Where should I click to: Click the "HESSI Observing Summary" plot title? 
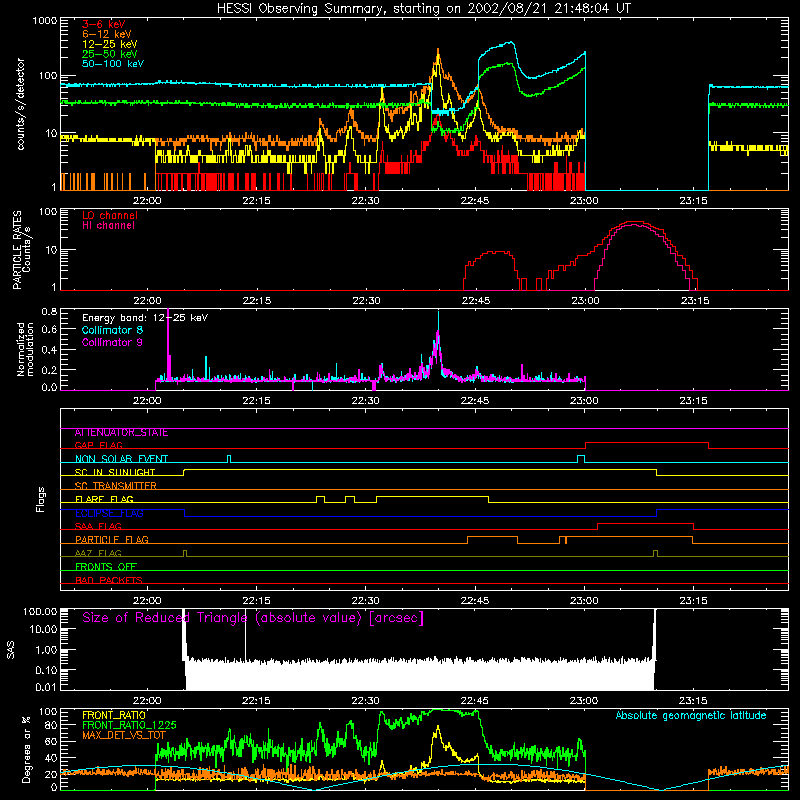[x=423, y=9]
